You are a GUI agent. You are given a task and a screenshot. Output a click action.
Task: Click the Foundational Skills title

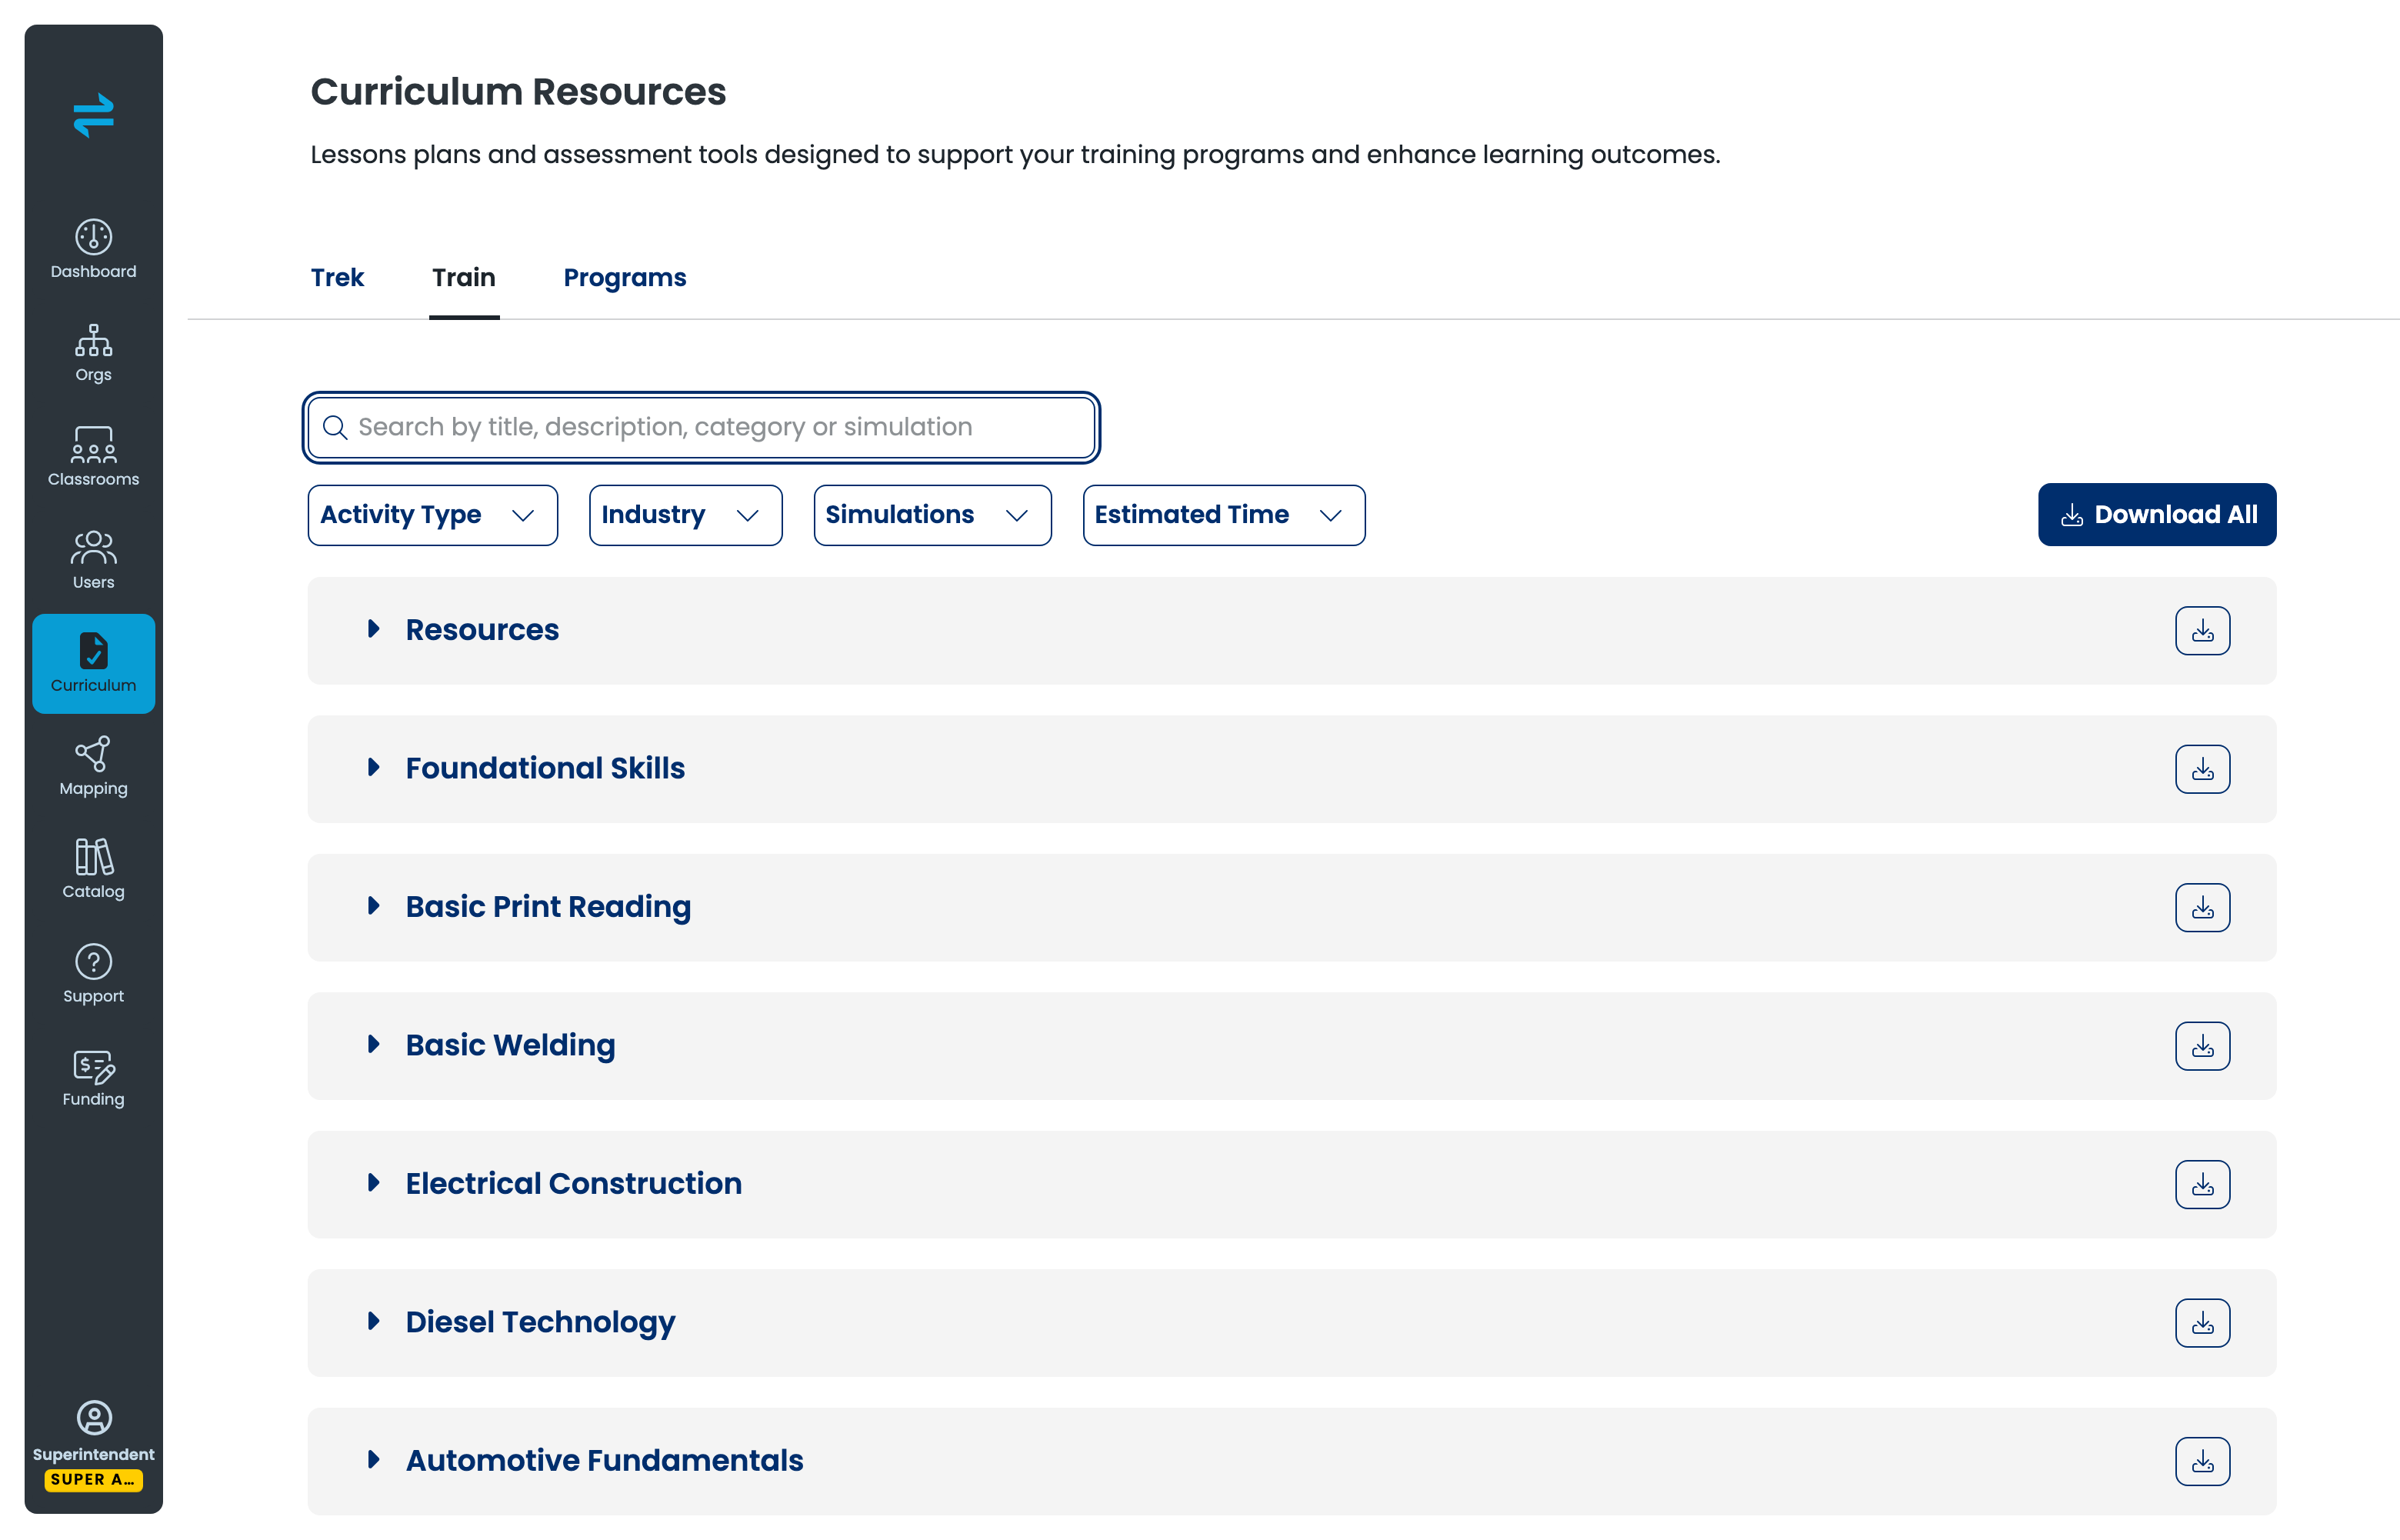pyautogui.click(x=545, y=768)
